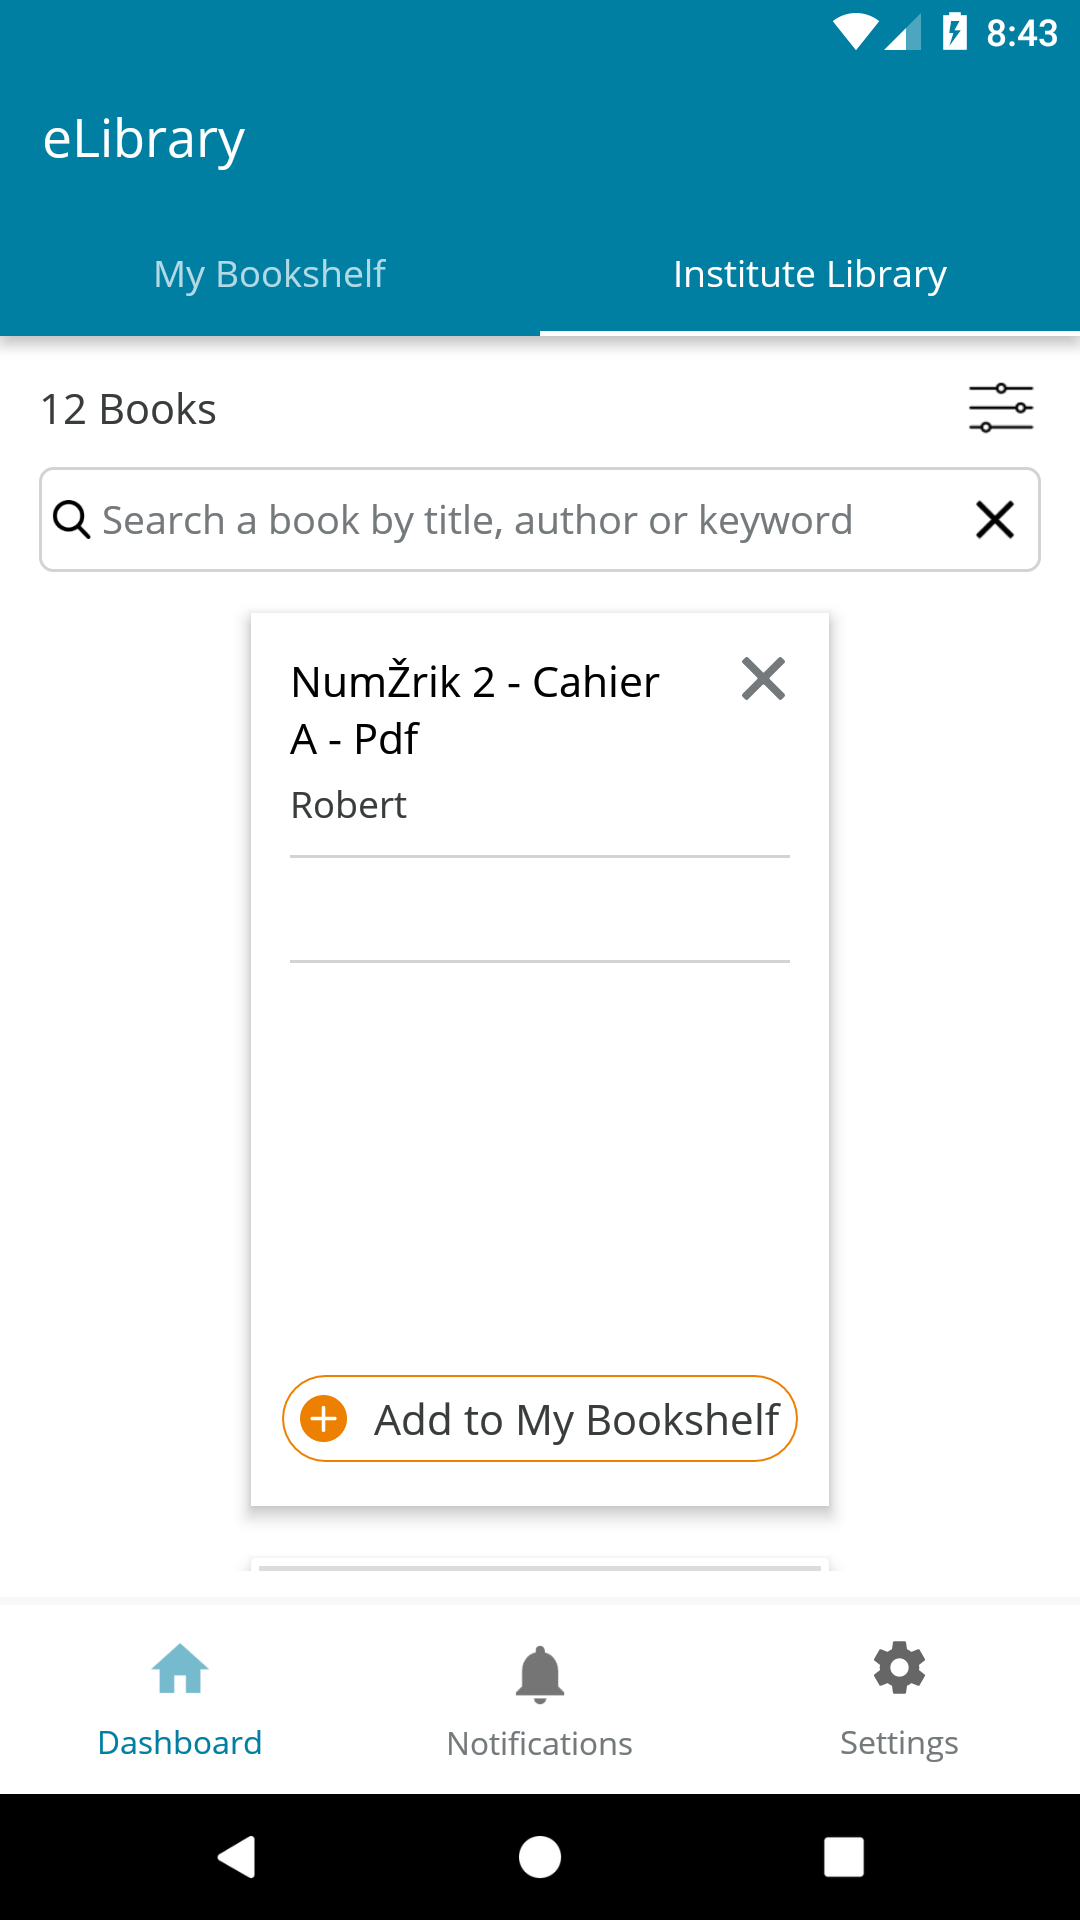Image resolution: width=1080 pixels, height=1920 pixels.
Task: Clear the search field with X
Action: click(995, 520)
